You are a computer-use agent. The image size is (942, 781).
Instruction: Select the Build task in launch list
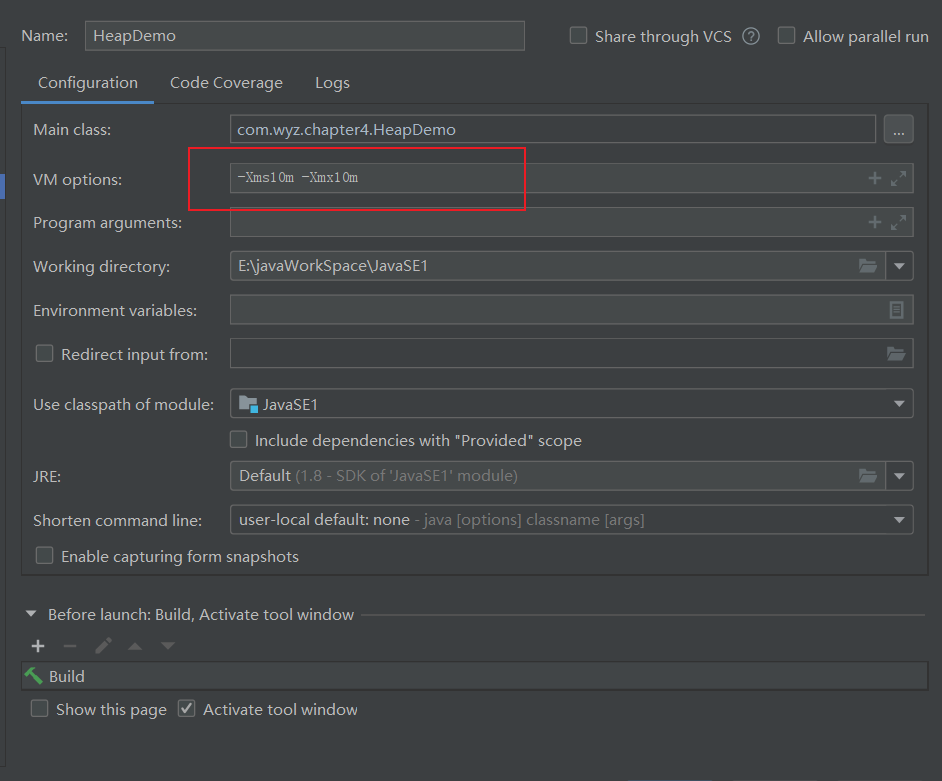[x=67, y=676]
